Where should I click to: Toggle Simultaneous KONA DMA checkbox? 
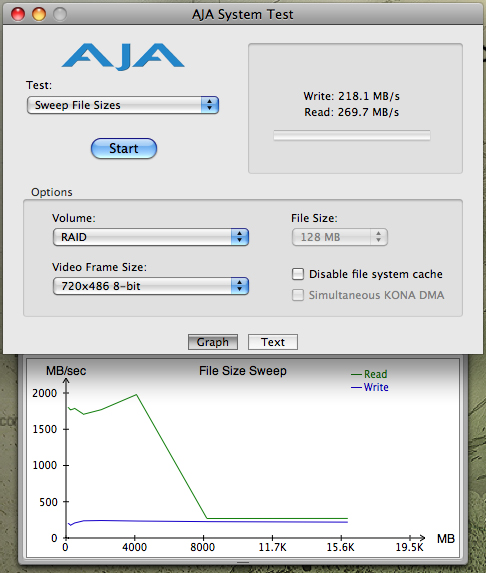(x=298, y=295)
